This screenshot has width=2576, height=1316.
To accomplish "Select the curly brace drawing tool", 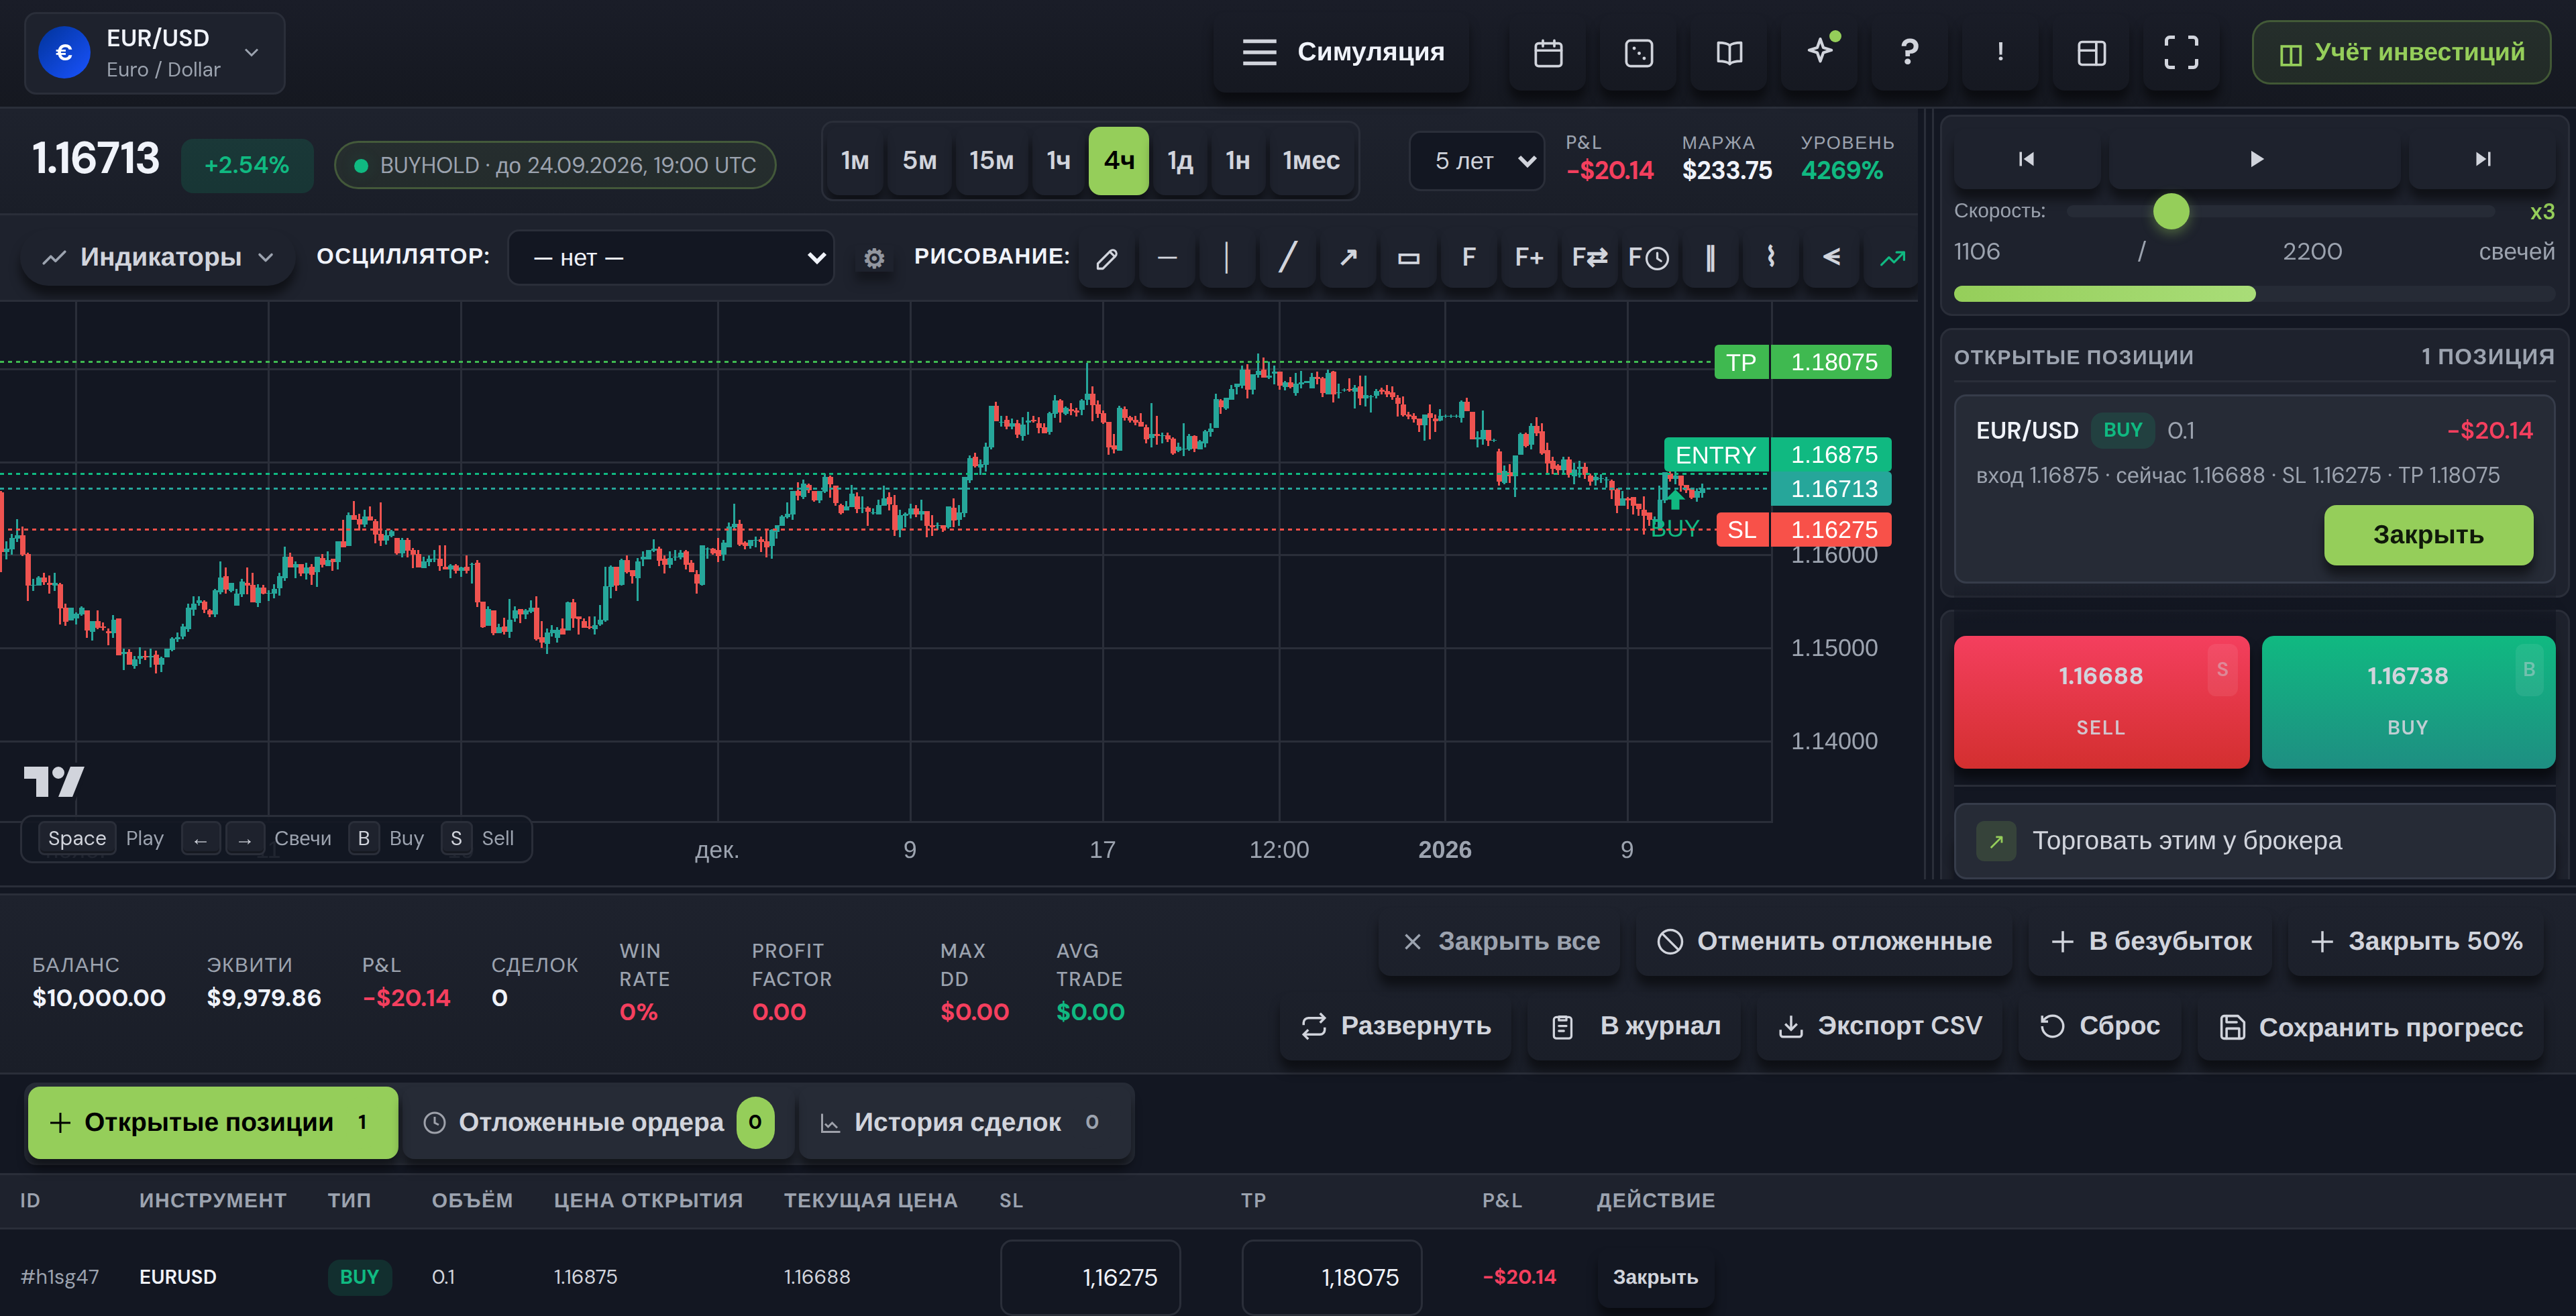I will click(1771, 258).
